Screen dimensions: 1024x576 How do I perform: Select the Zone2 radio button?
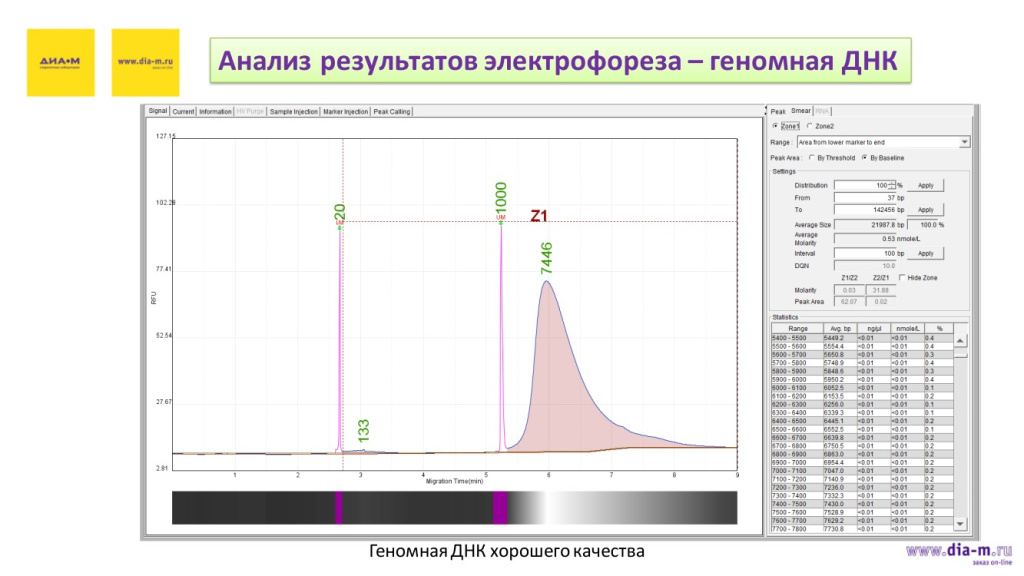[810, 126]
